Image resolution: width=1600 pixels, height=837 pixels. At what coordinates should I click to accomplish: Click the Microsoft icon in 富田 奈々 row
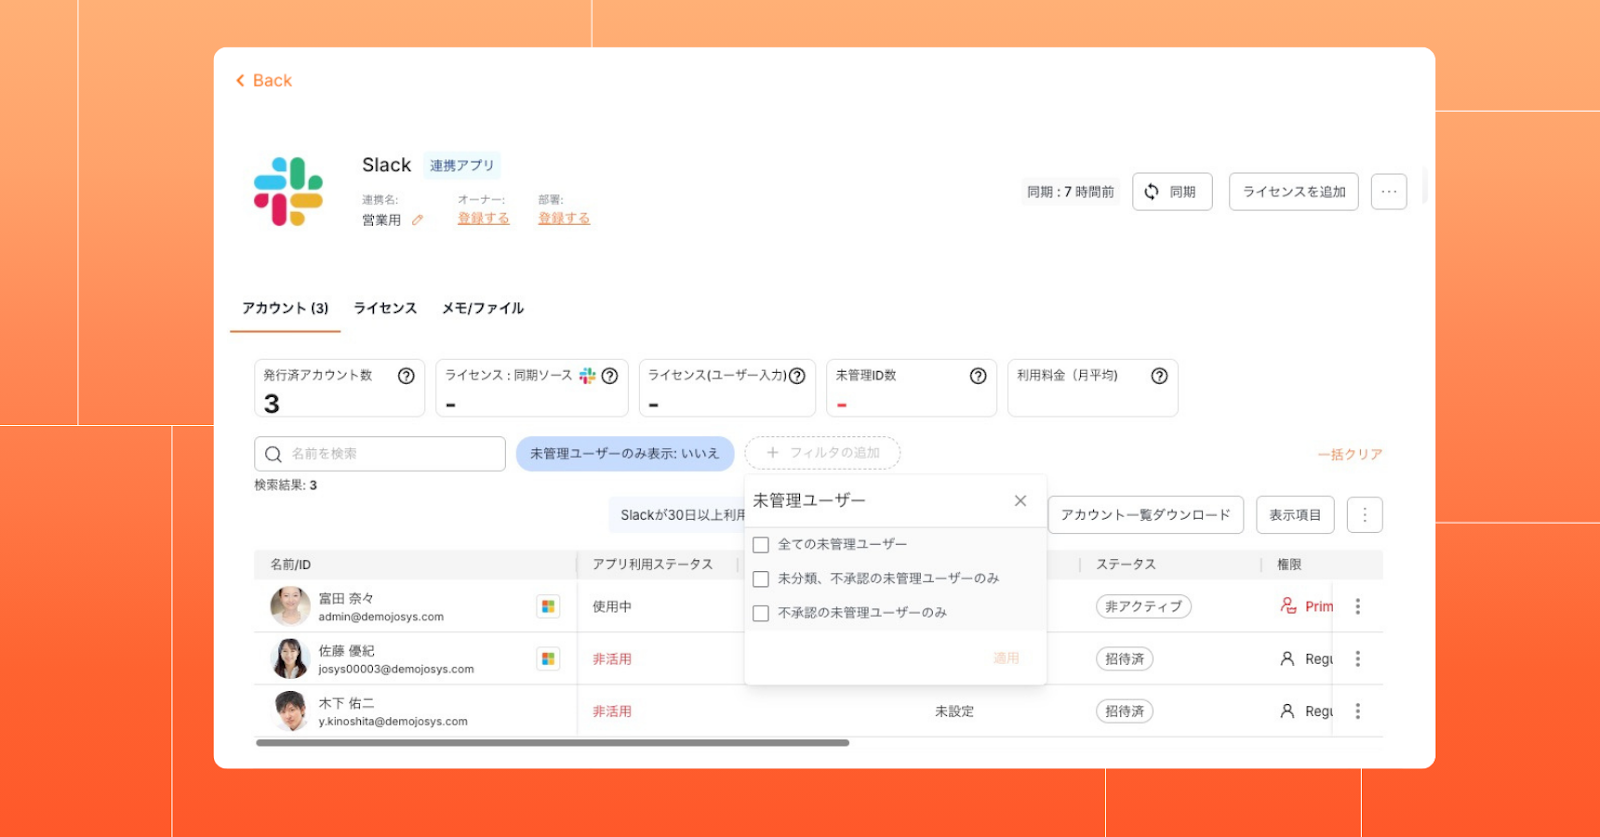click(548, 607)
